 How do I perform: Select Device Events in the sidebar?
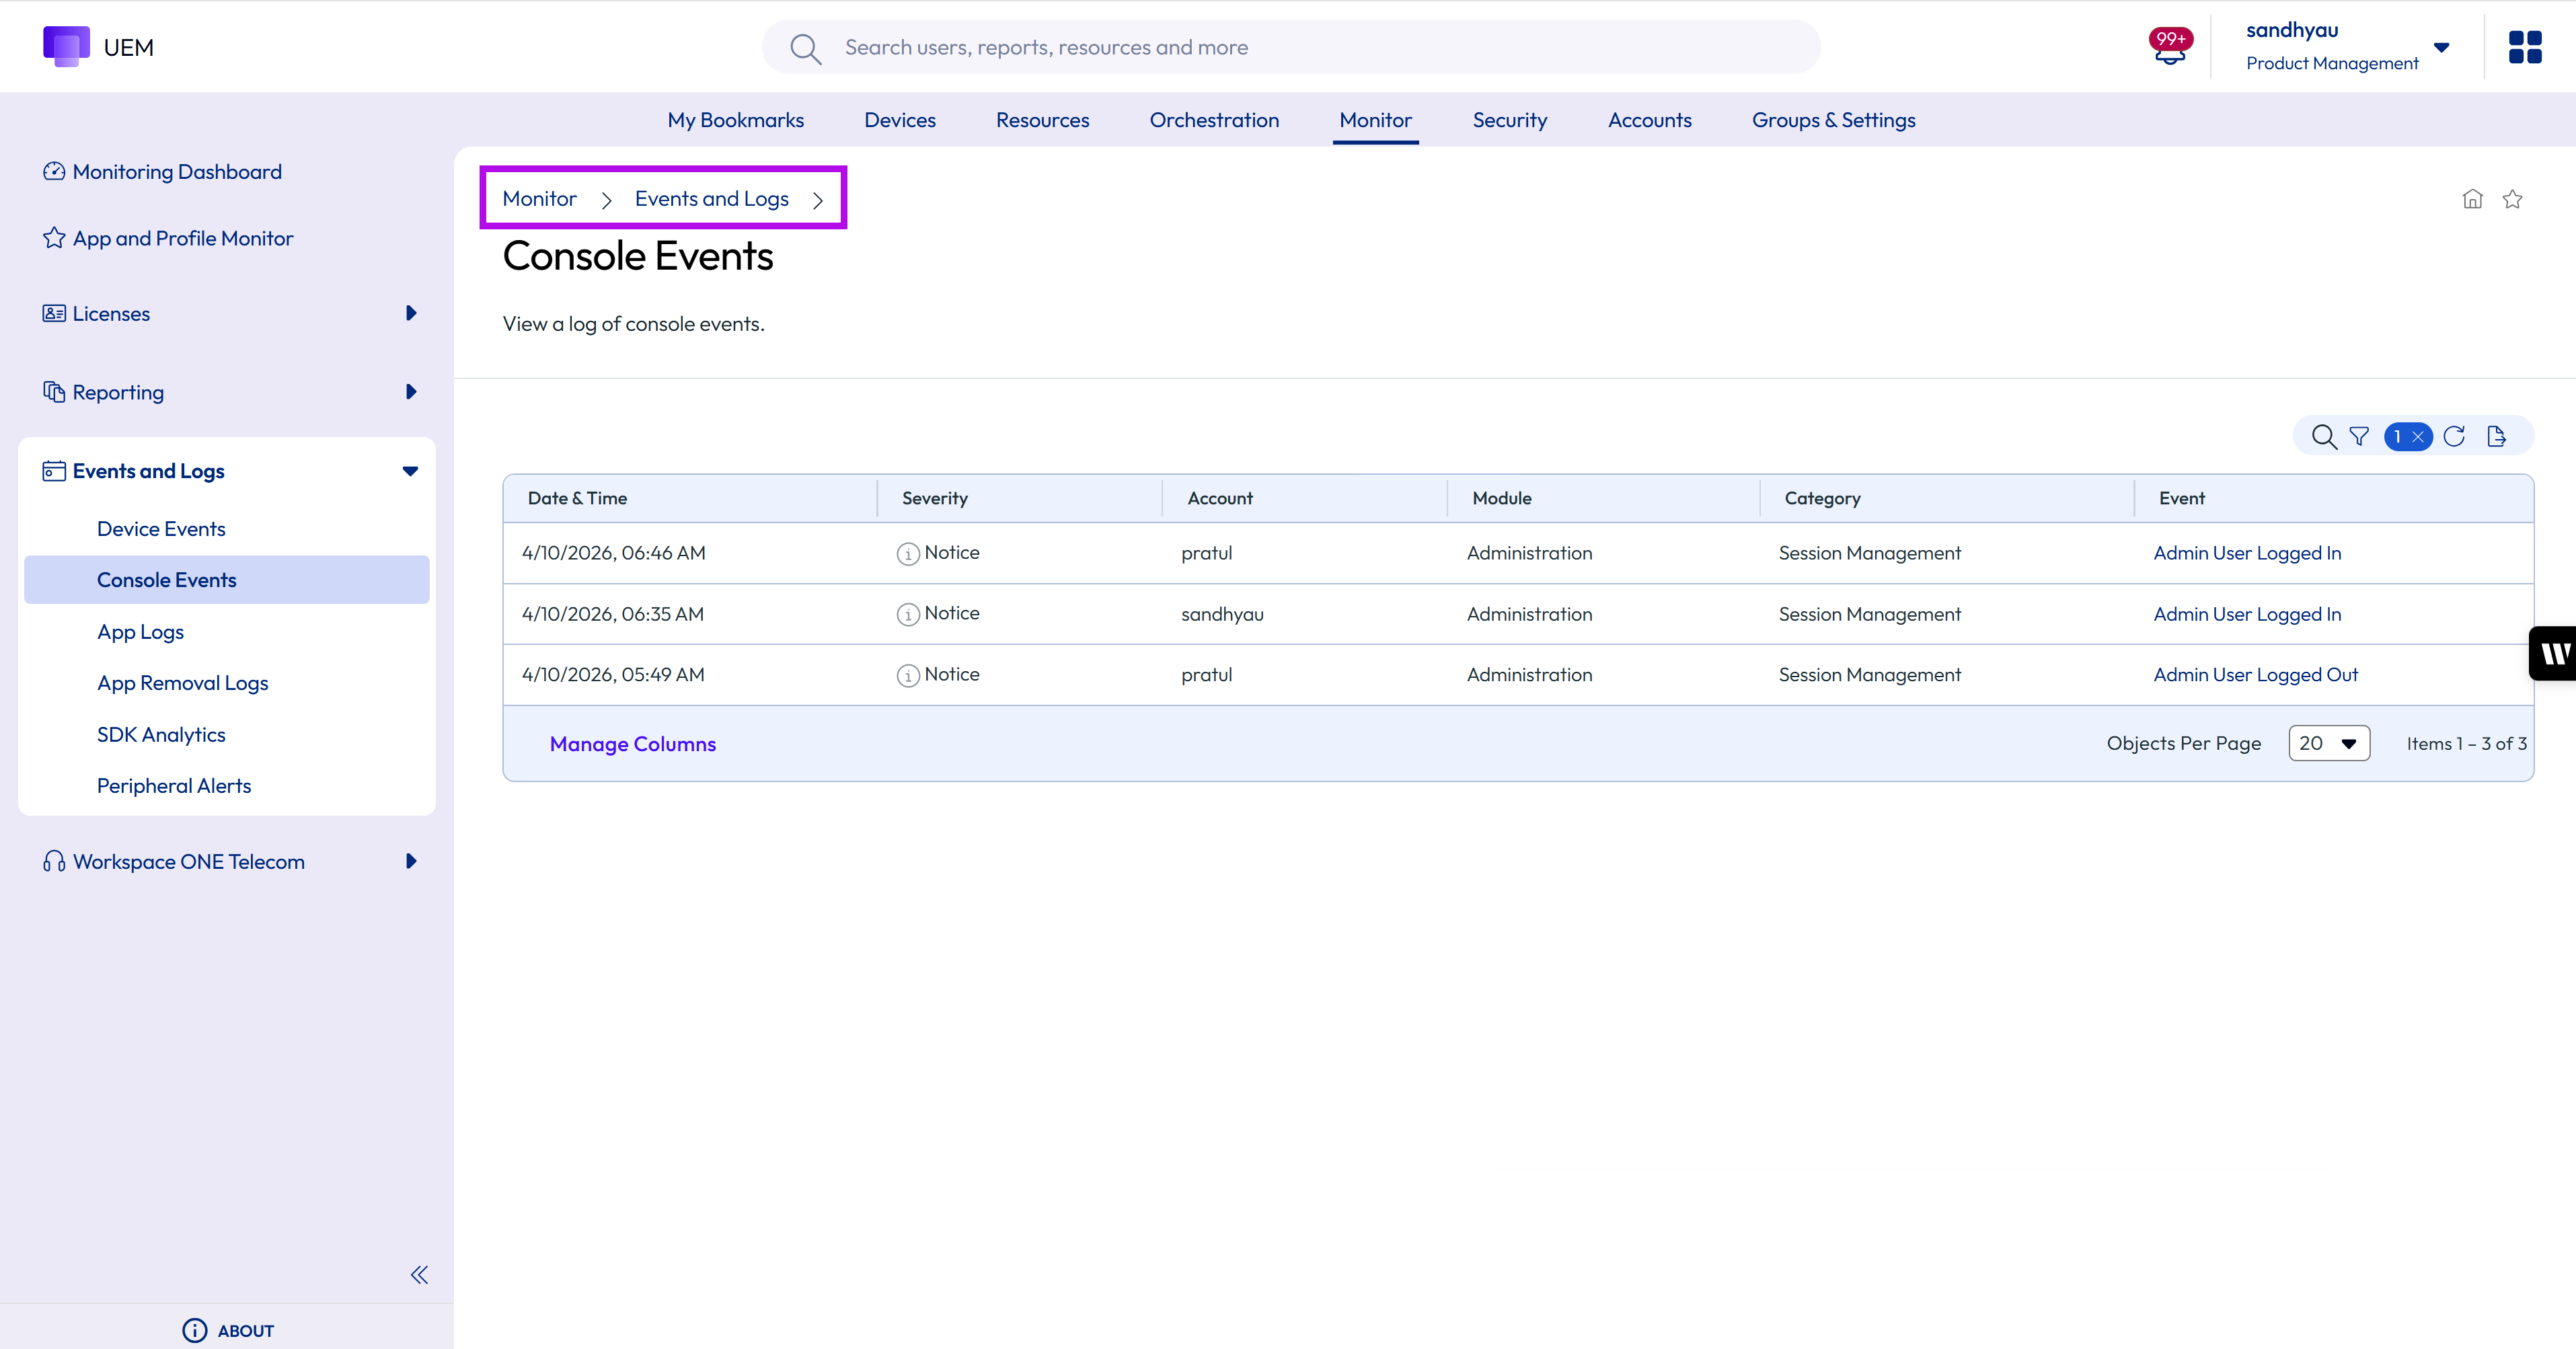(x=161, y=529)
